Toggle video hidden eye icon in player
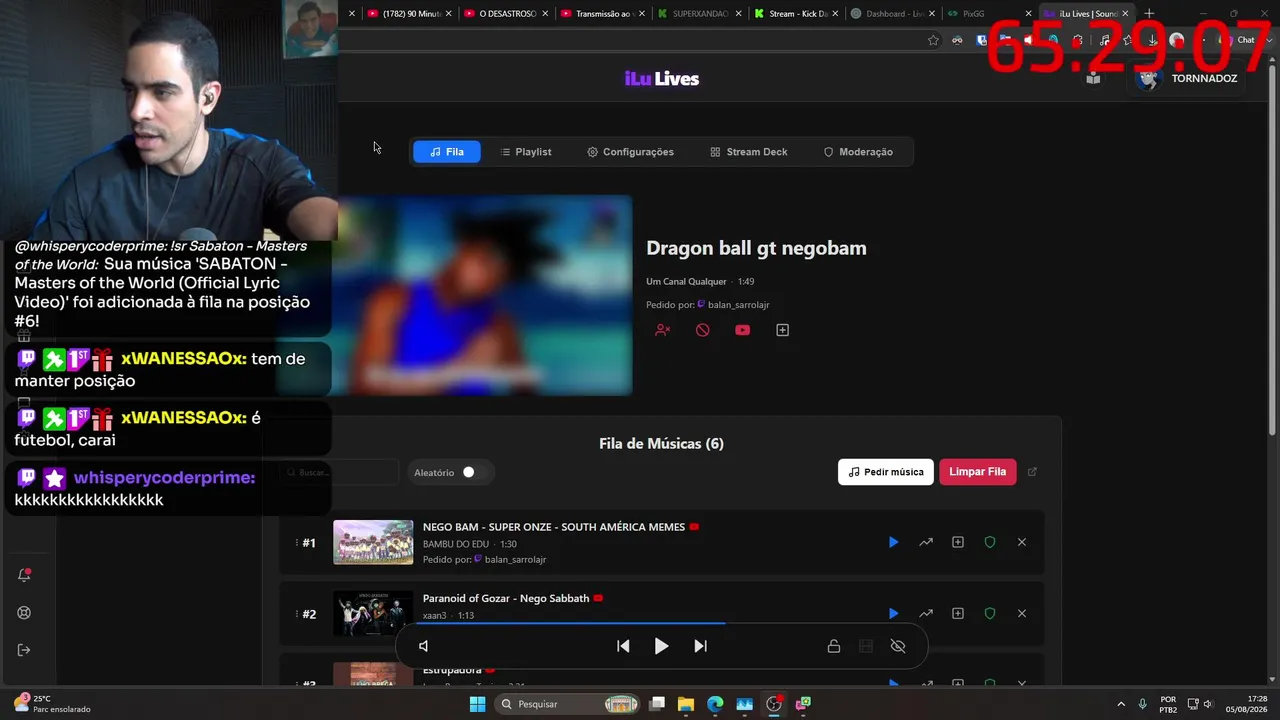This screenshot has height=720, width=1280. click(898, 646)
